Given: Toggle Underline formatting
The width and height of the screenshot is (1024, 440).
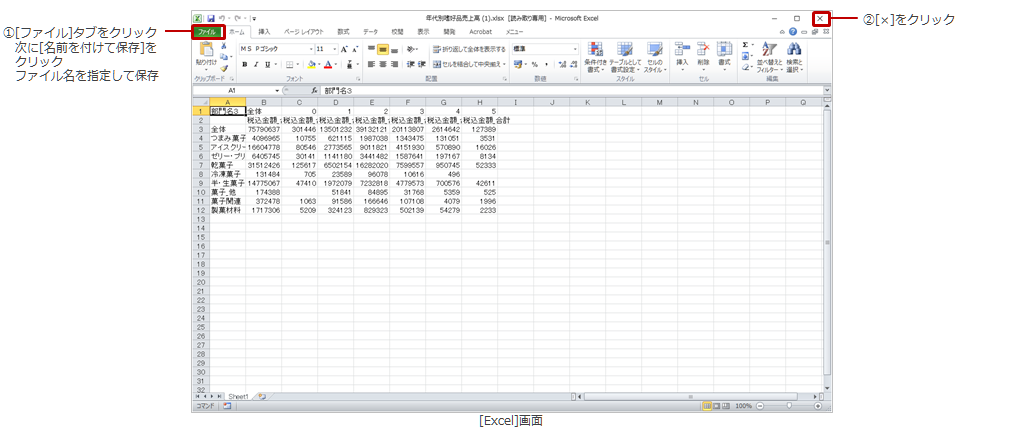Looking at the screenshot, I should pyautogui.click(x=267, y=65).
